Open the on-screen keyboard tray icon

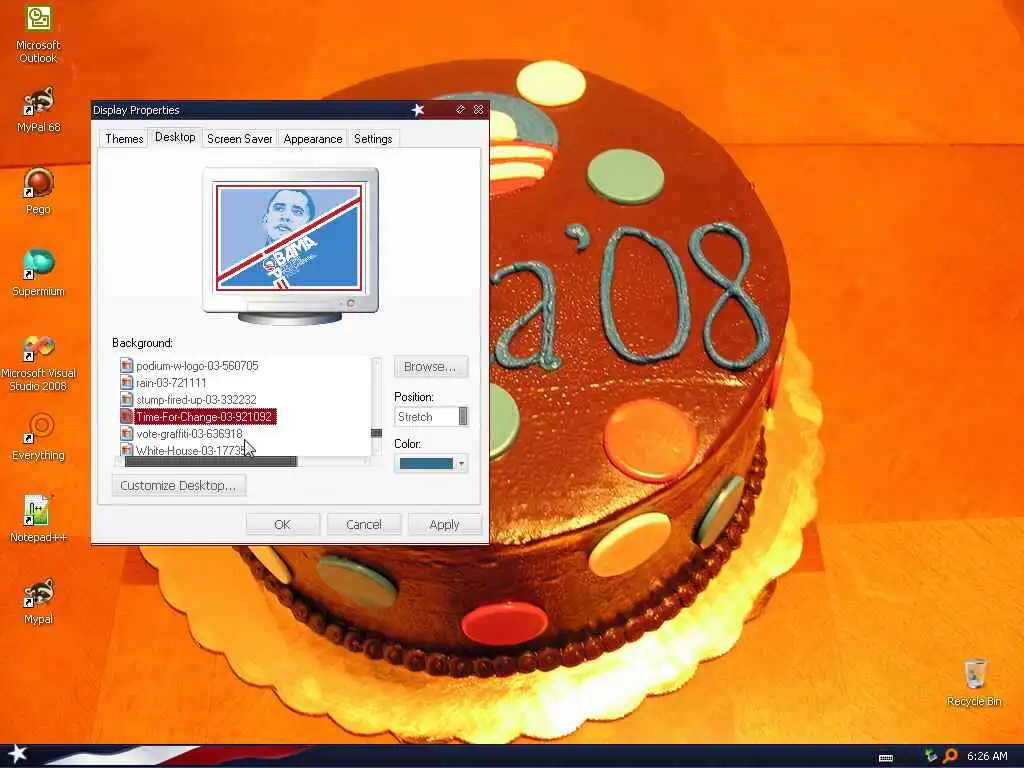point(886,758)
